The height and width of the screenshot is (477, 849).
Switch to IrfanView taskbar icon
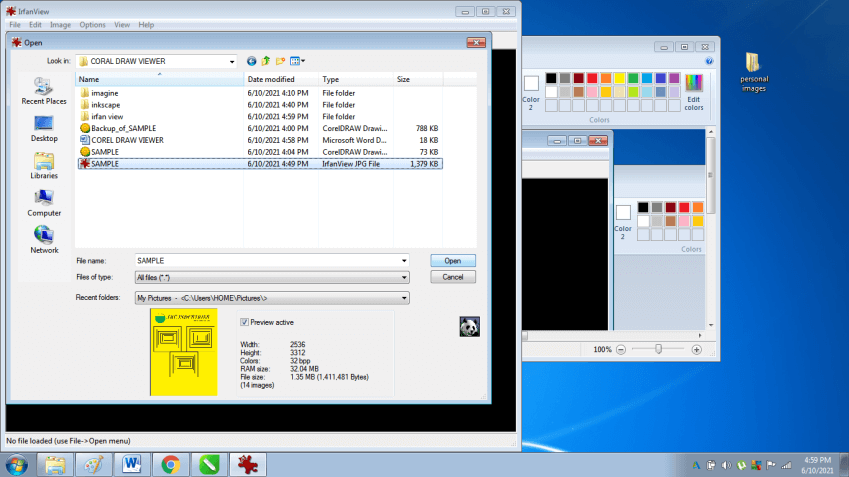pyautogui.click(x=247, y=465)
